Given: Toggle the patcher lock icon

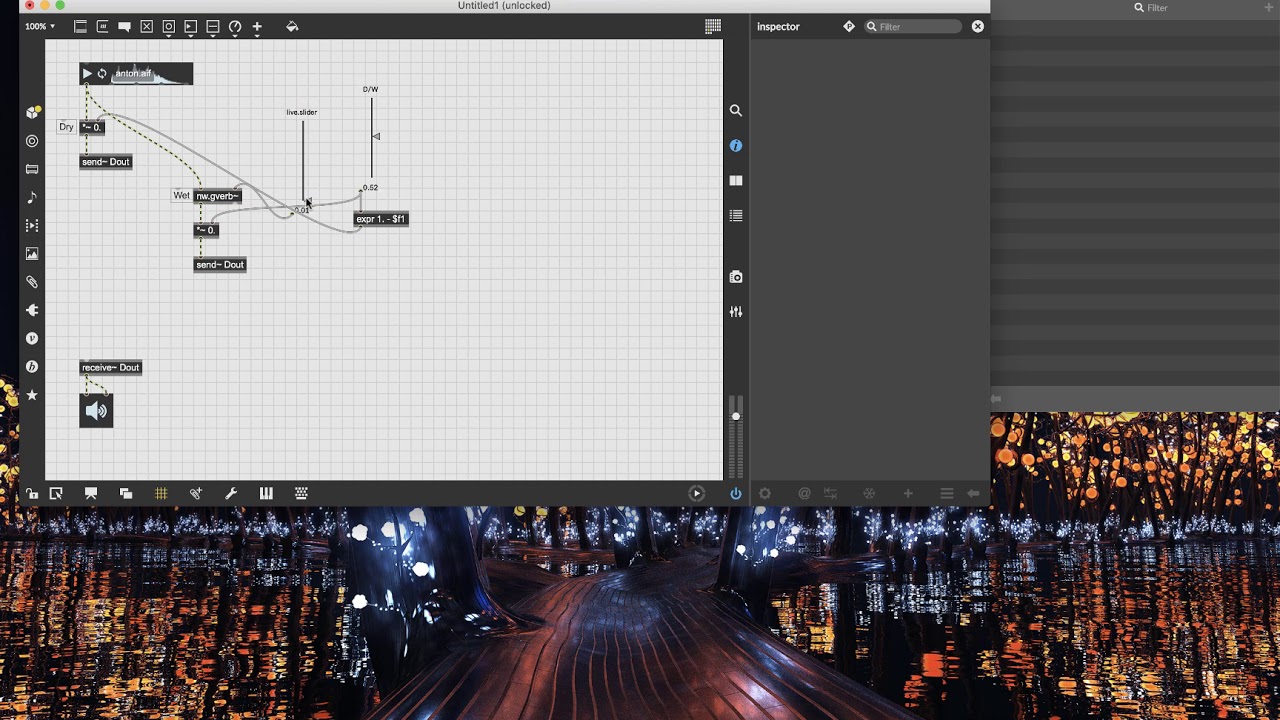Looking at the screenshot, I should pos(32,494).
